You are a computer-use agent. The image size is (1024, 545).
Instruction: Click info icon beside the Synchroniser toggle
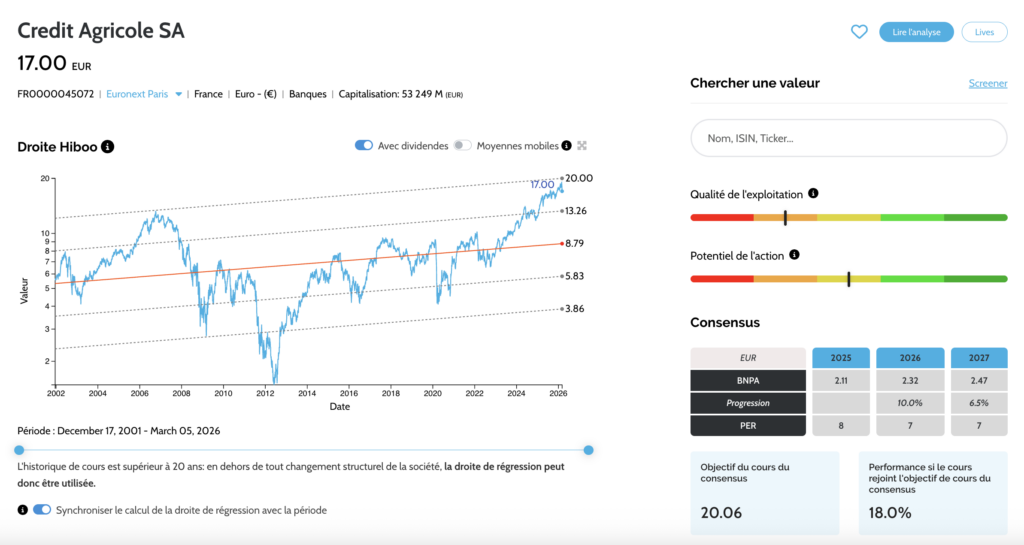pyautogui.click(x=23, y=510)
